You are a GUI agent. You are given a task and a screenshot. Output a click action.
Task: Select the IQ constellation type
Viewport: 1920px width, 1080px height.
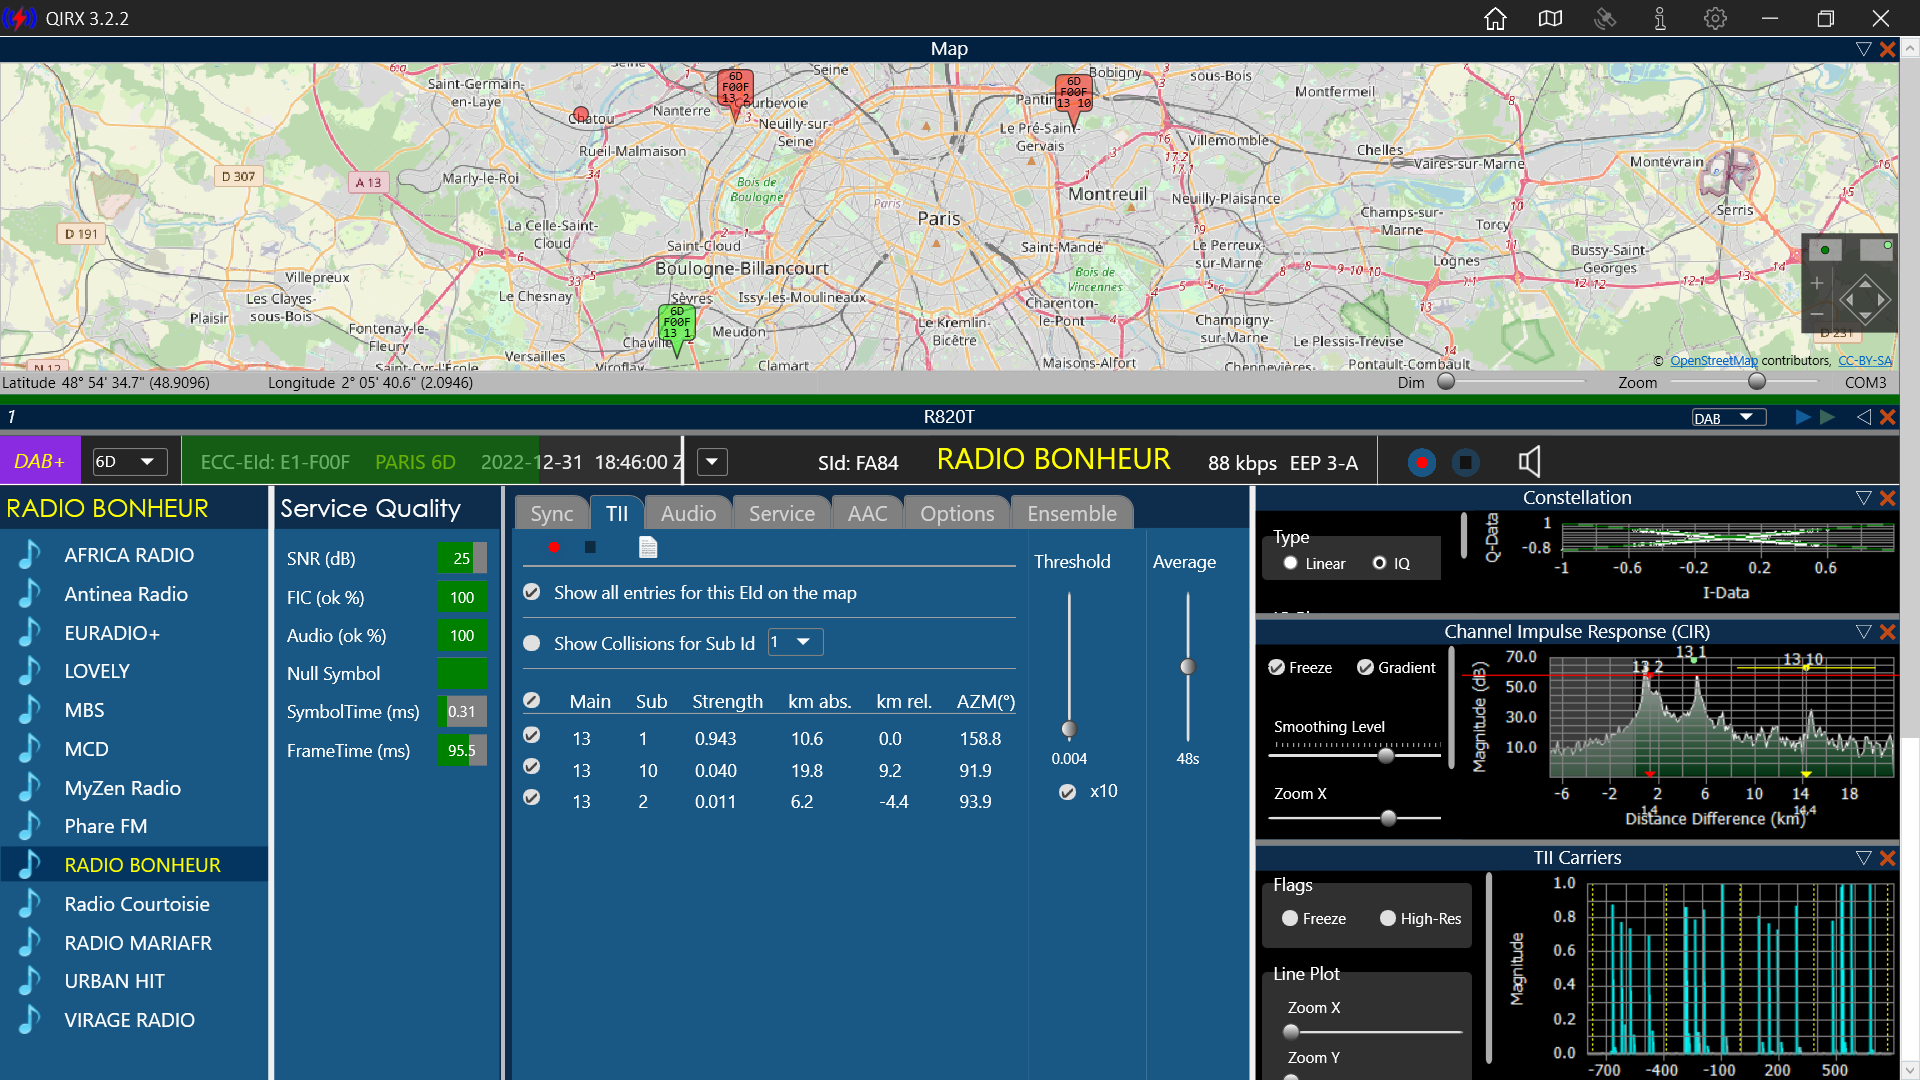(x=1380, y=563)
